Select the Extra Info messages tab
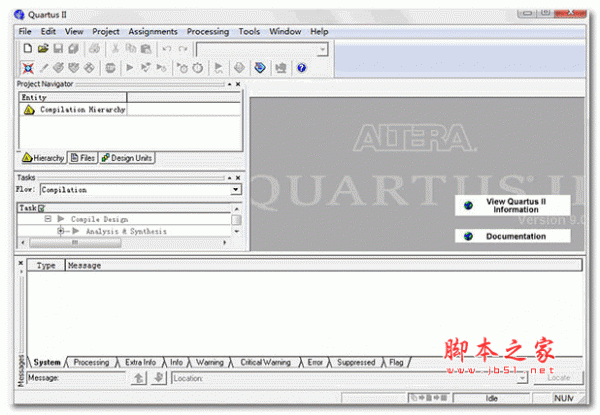600x415 pixels. point(140,362)
